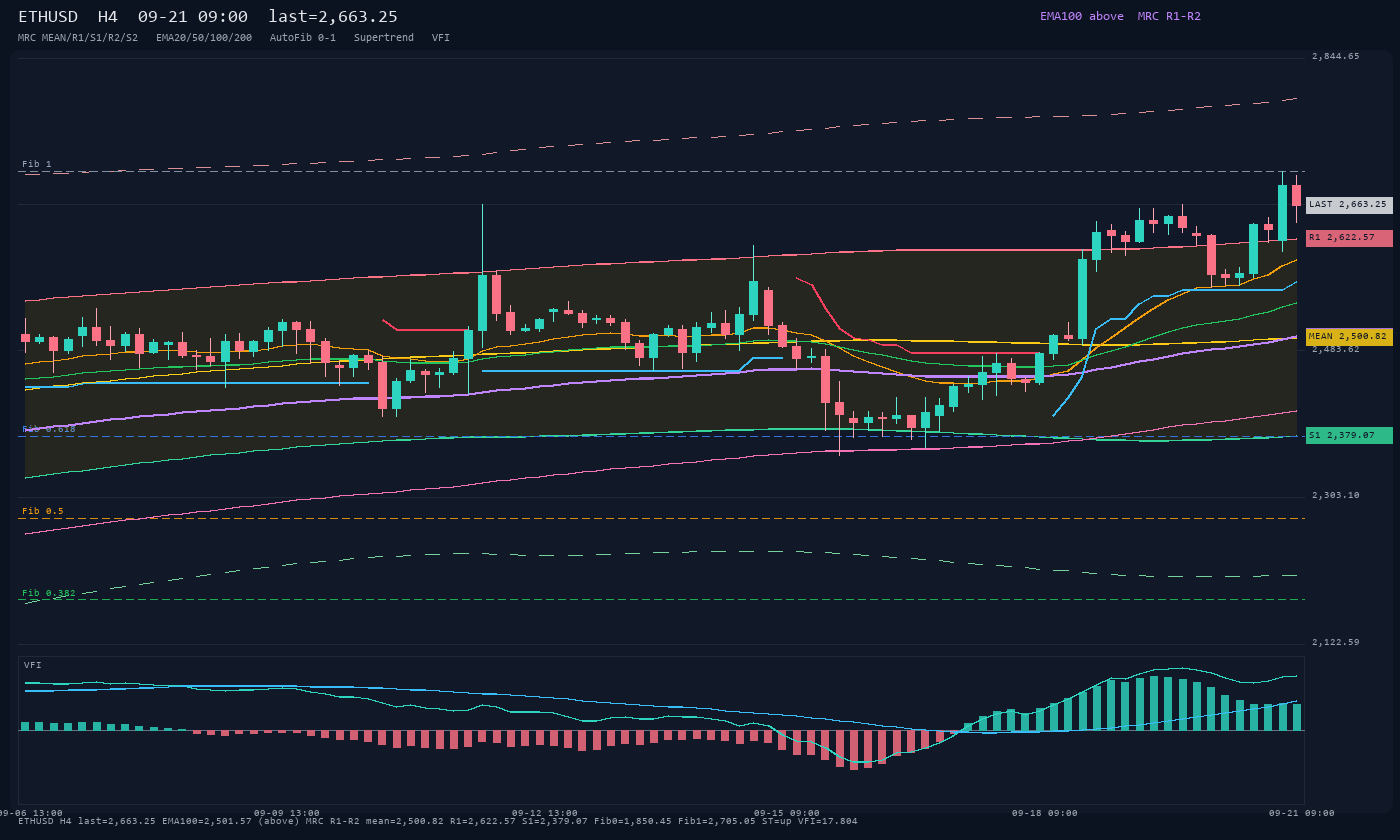Click the VFI panel title
The image size is (1400, 840).
coord(33,665)
